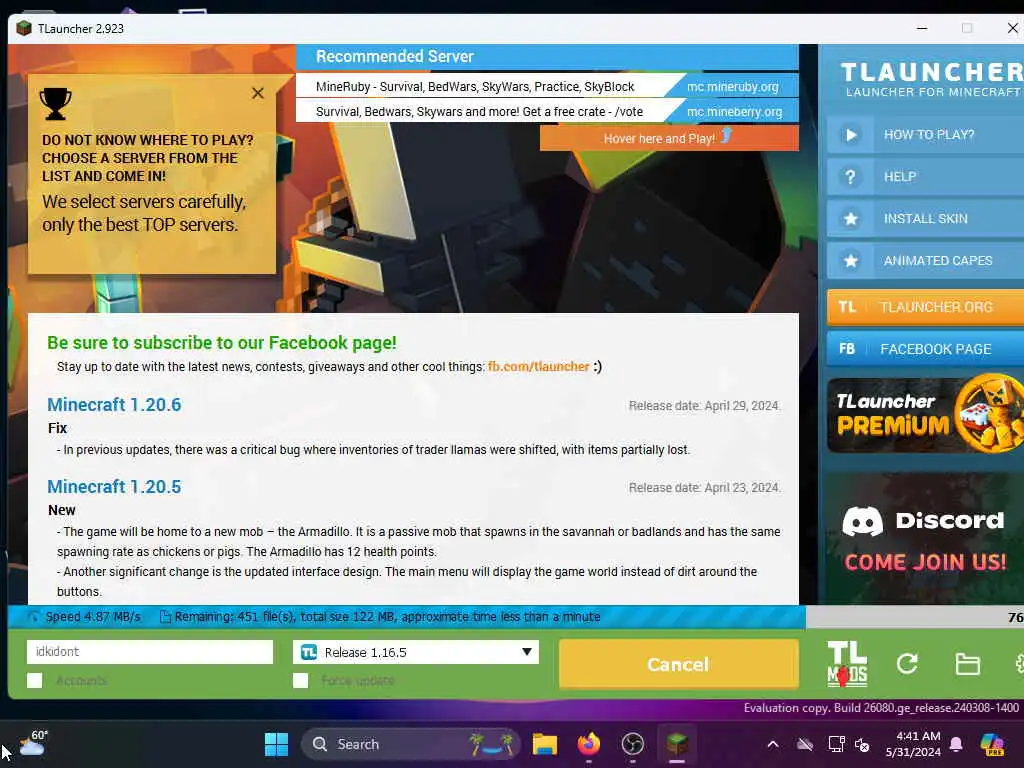
Task: Toggle the Accounts checkbox
Action: pyautogui.click(x=35, y=680)
